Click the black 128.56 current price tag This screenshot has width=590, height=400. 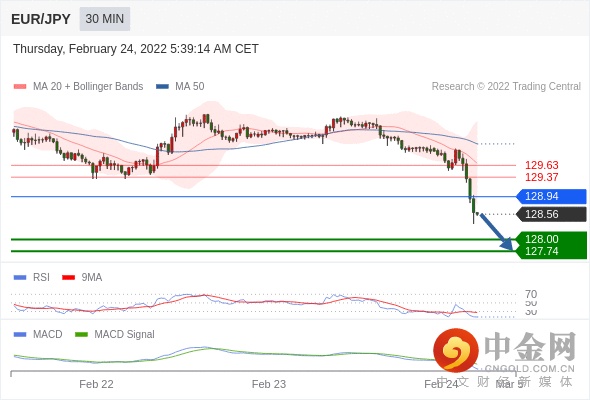(551, 214)
